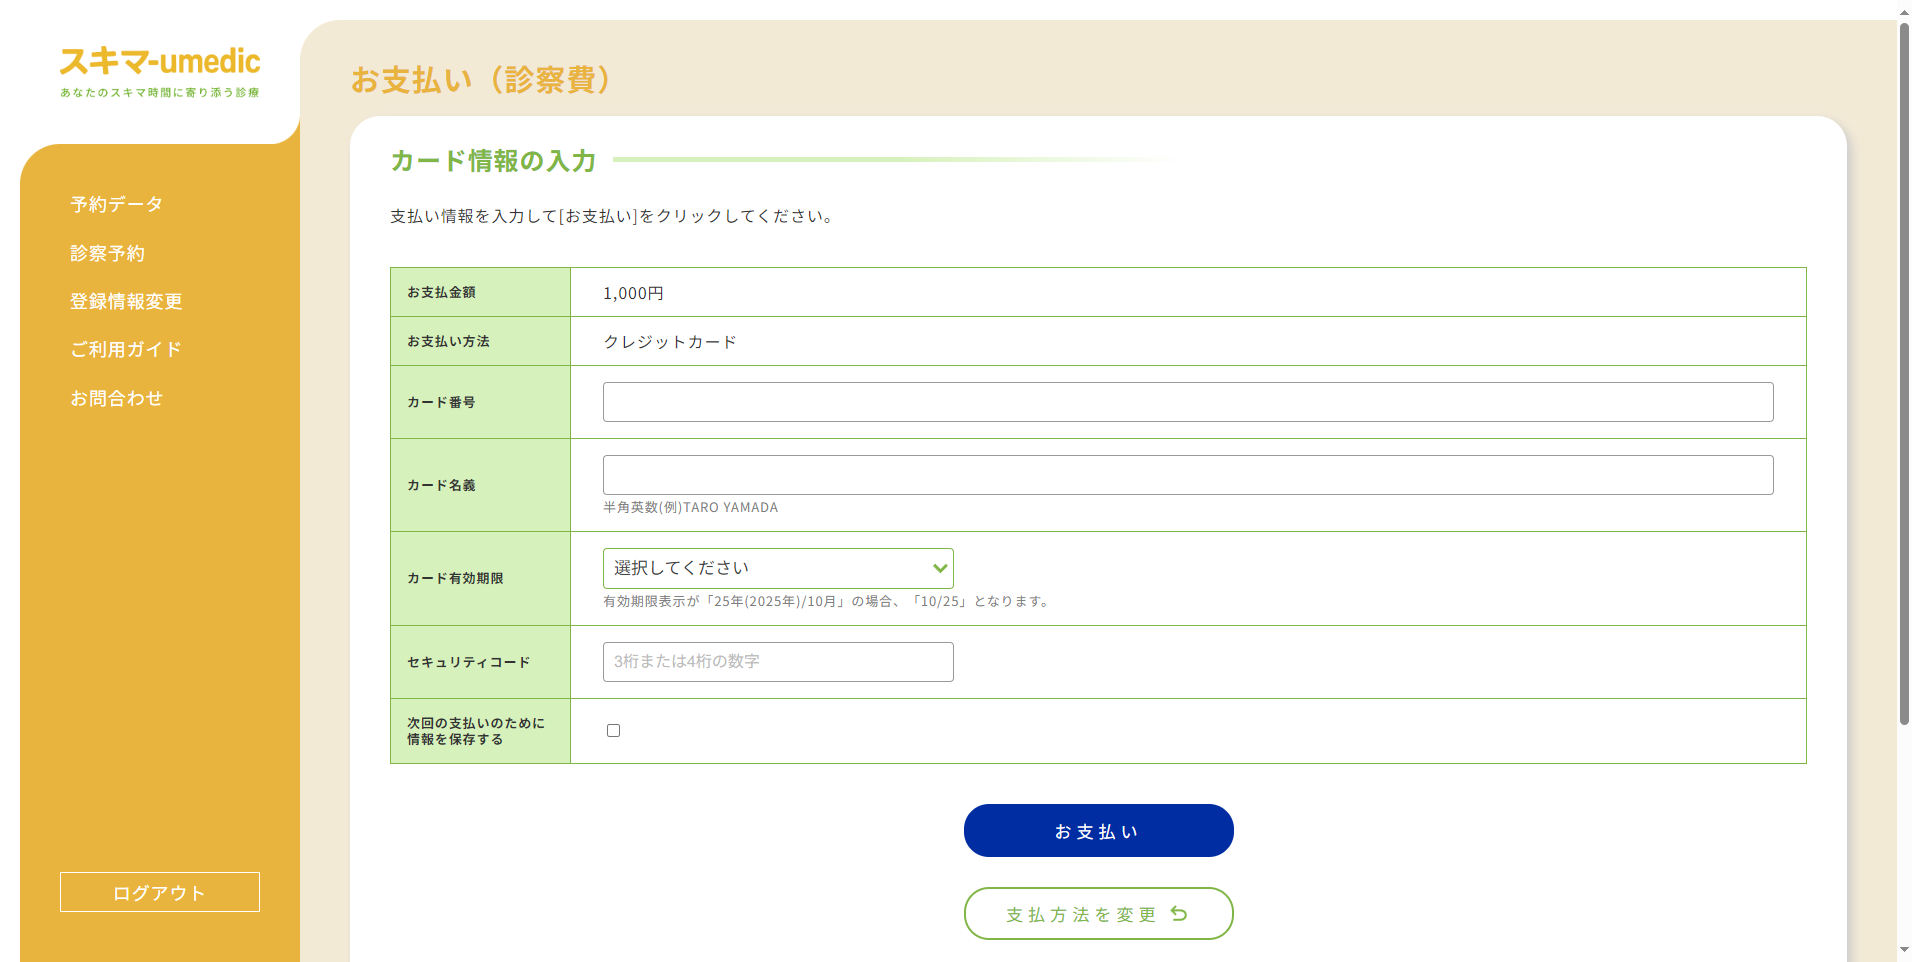Select 登録情報変更 in the sidebar
The image size is (1912, 962).
click(x=125, y=301)
